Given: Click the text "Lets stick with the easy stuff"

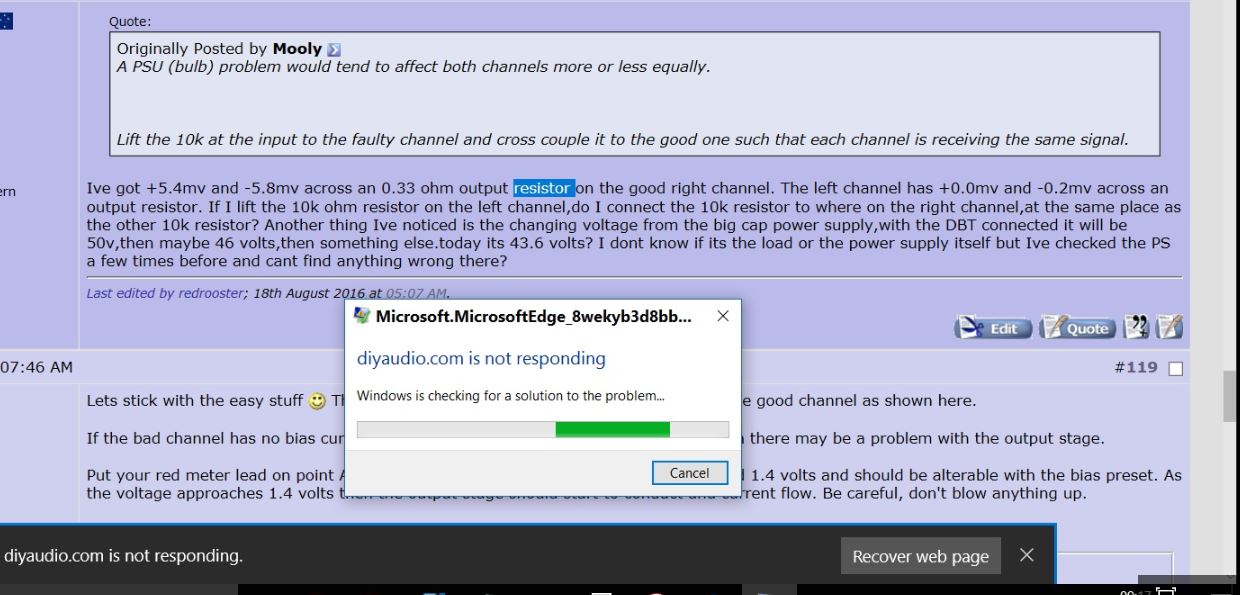Looking at the screenshot, I should (x=194, y=402).
